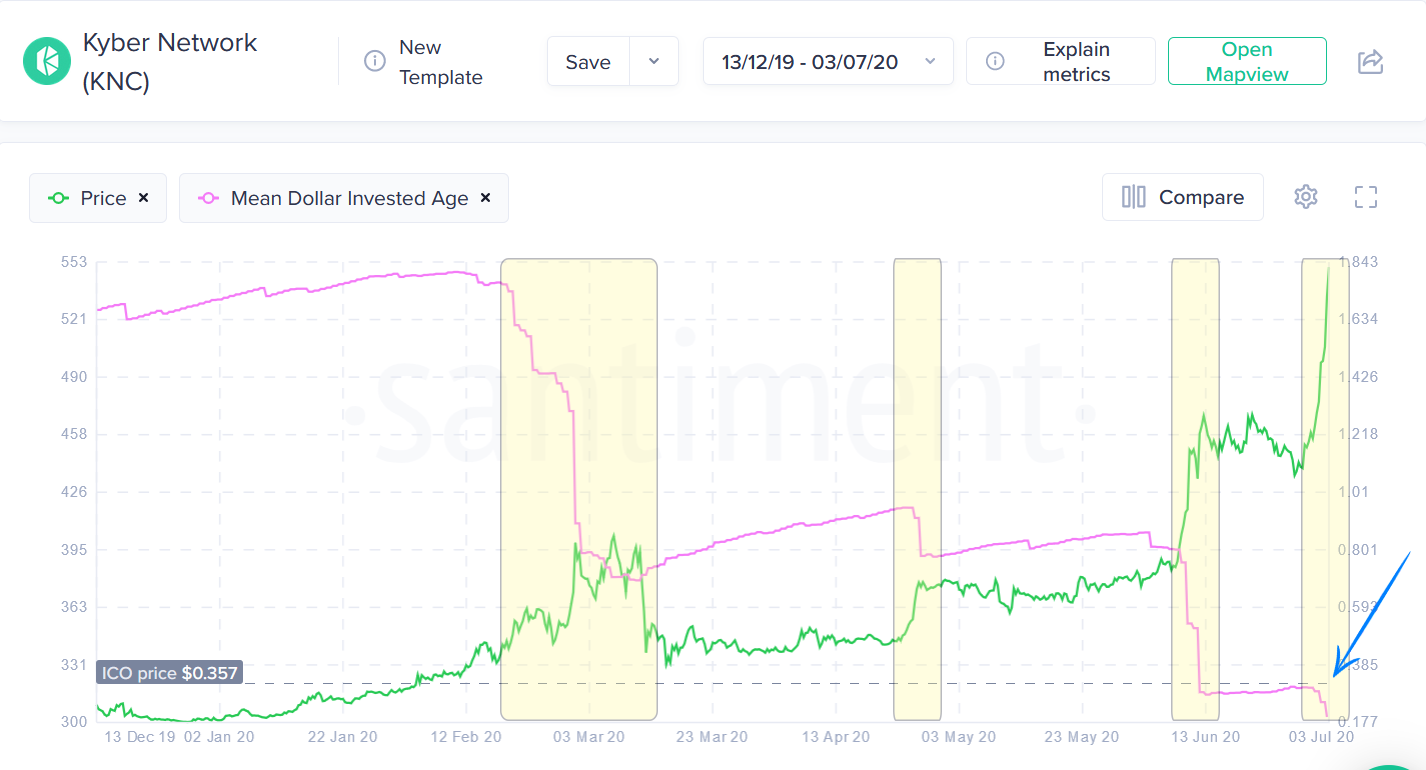Image resolution: width=1426 pixels, height=770 pixels.
Task: Click the 1.843 right axis value
Action: point(1359,262)
